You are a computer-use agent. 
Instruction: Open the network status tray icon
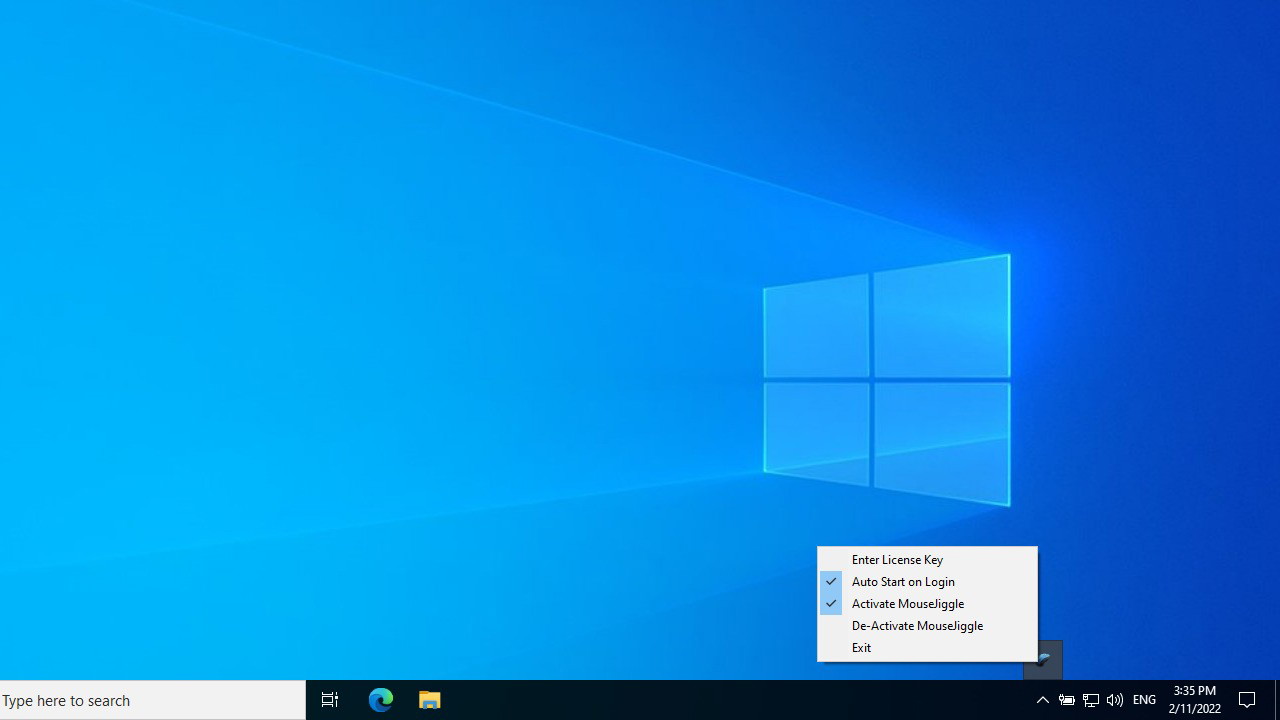[1091, 700]
